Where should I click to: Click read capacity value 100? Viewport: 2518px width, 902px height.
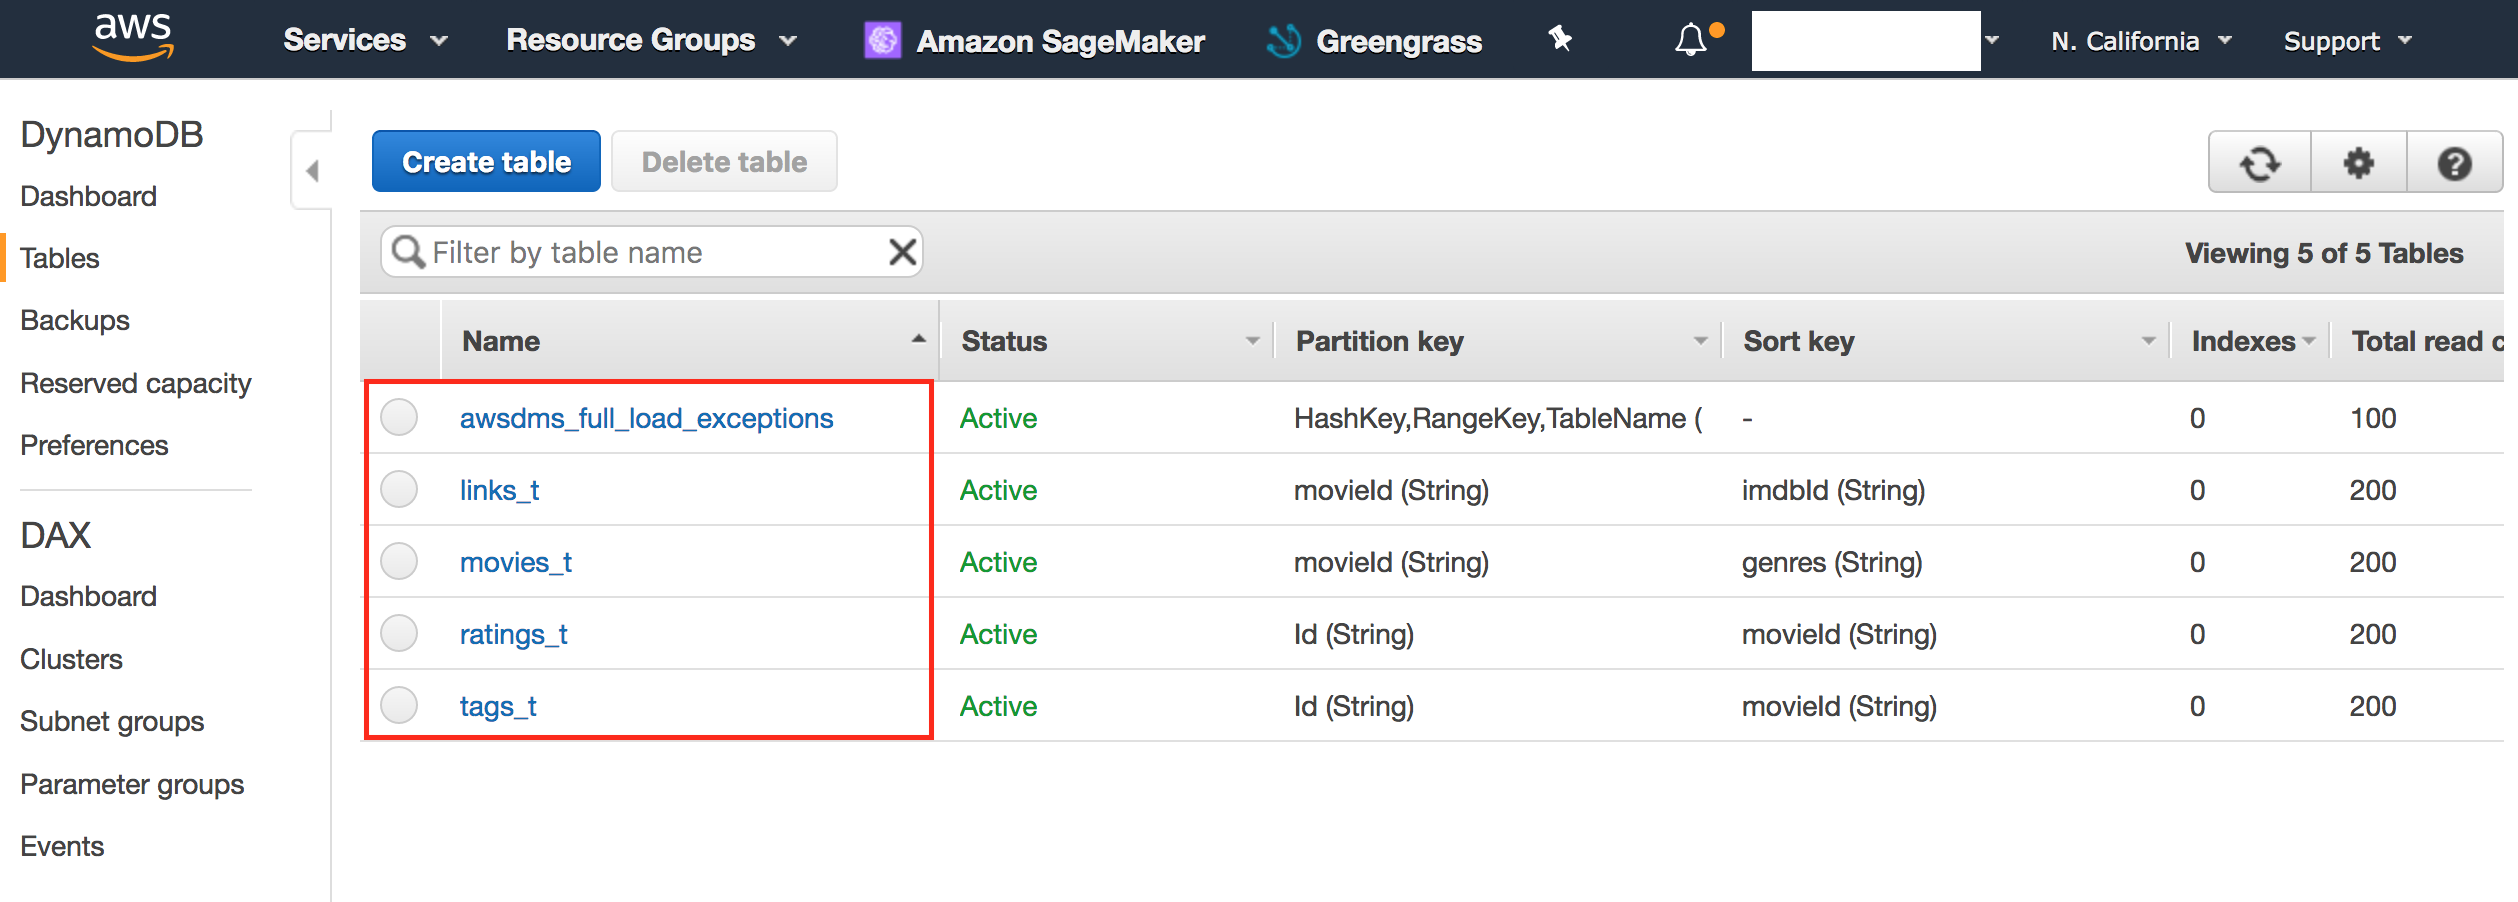[x=2373, y=418]
